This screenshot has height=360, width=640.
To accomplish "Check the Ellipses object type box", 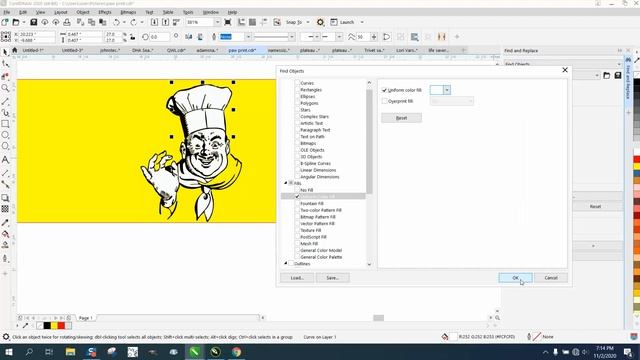I will click(297, 96).
